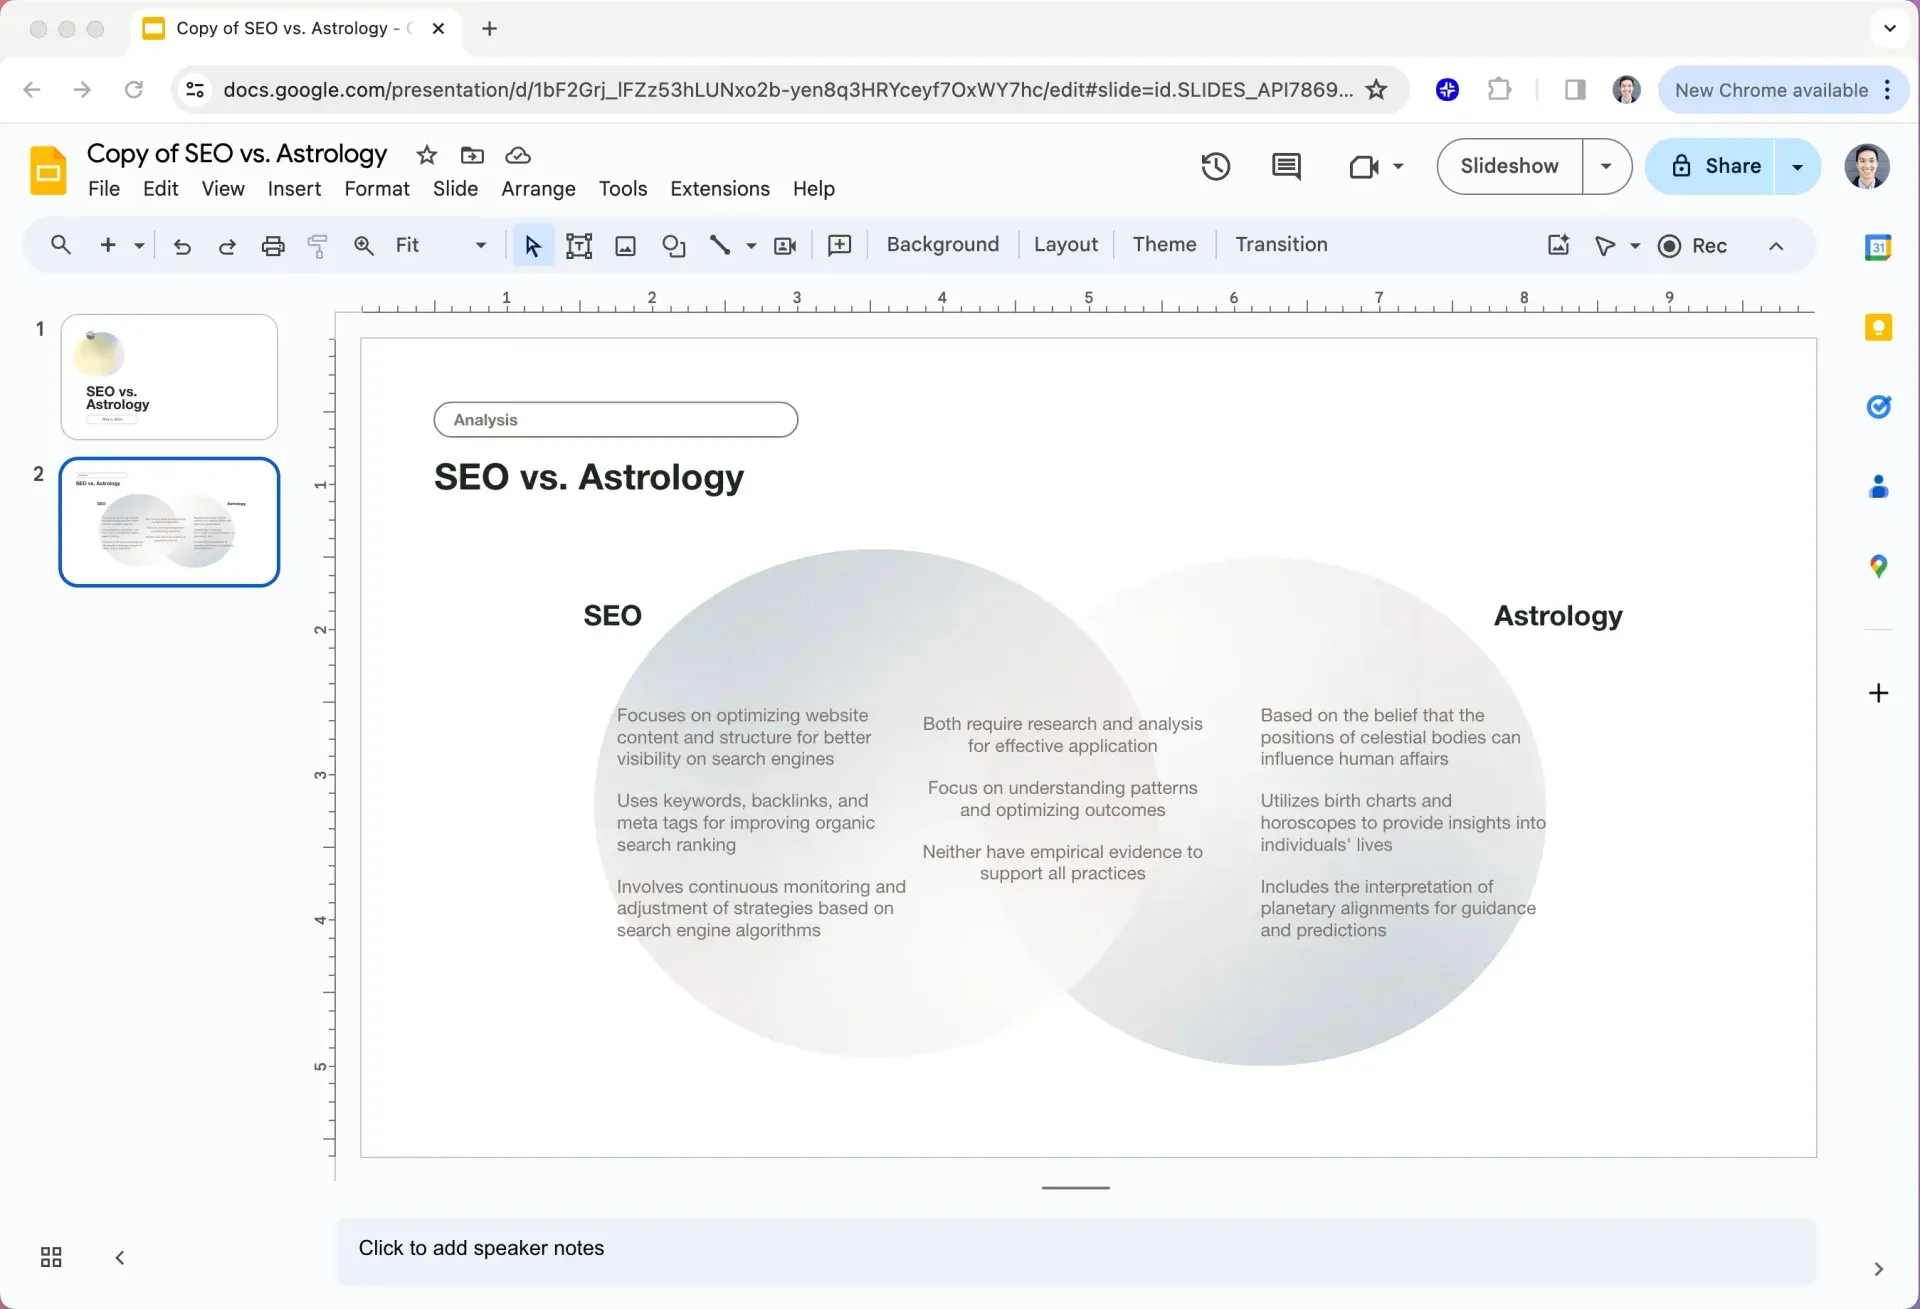Choose the Select arrow tool

(x=533, y=246)
